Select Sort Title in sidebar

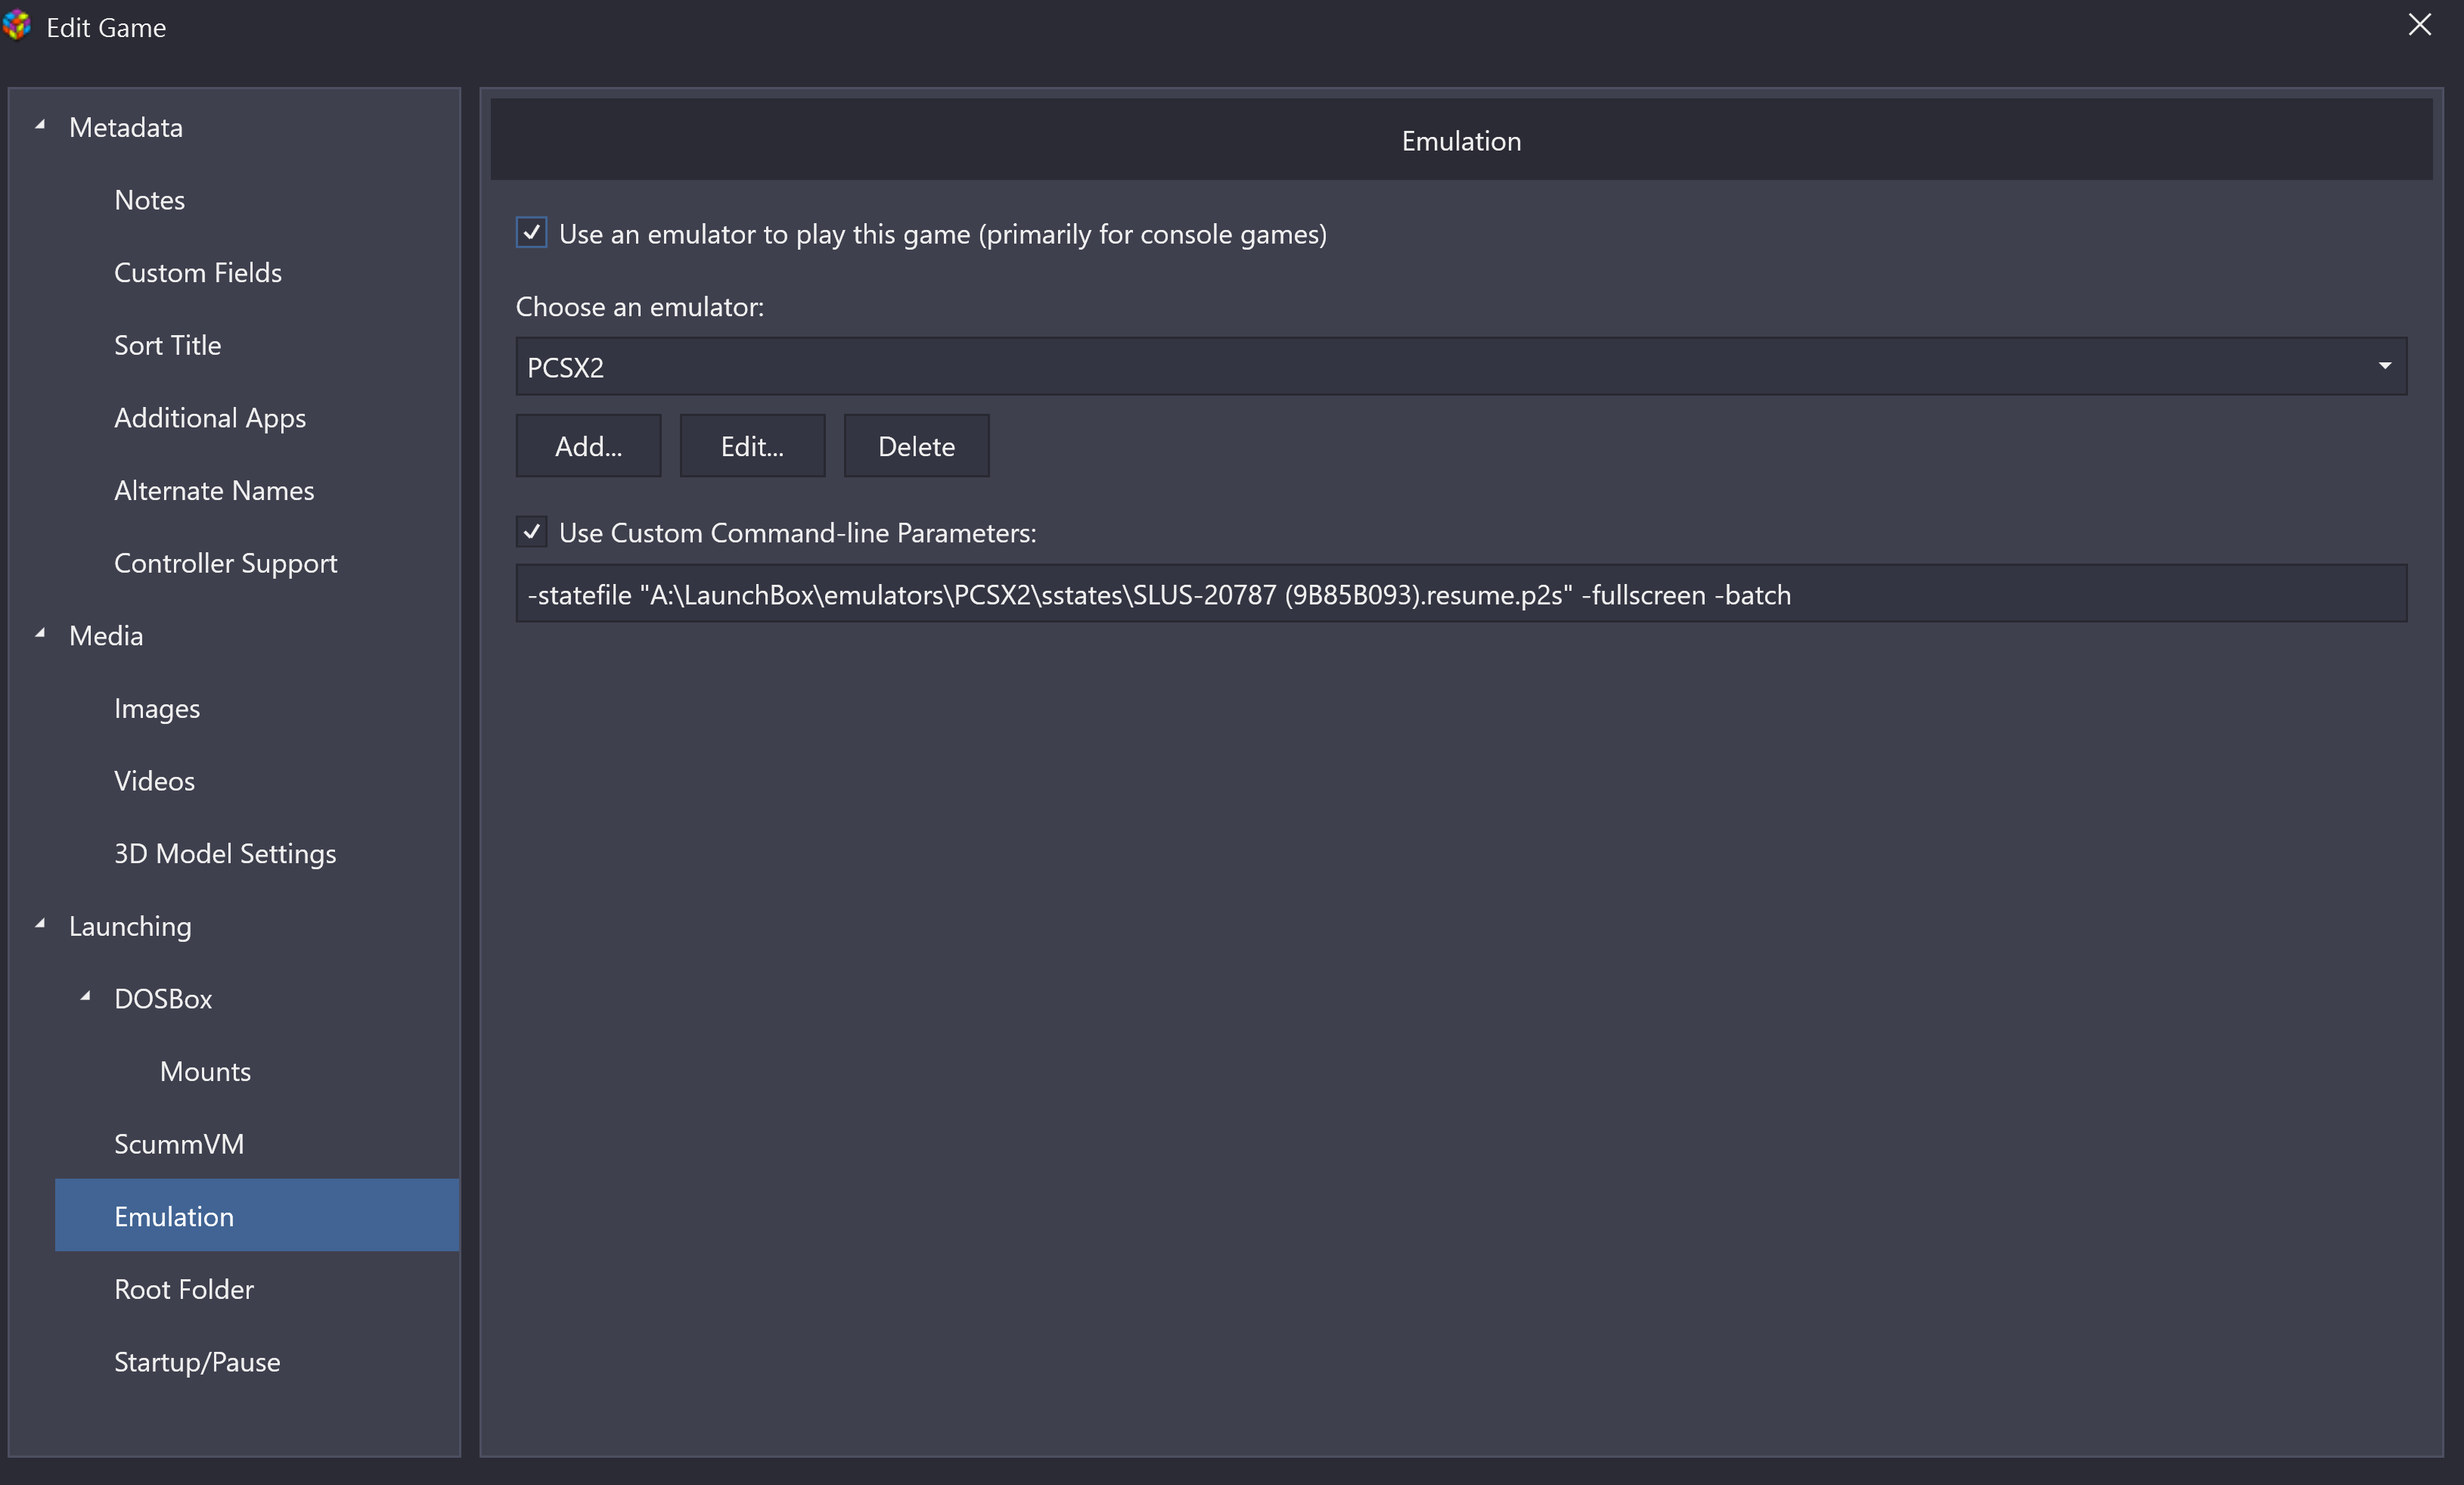168,346
